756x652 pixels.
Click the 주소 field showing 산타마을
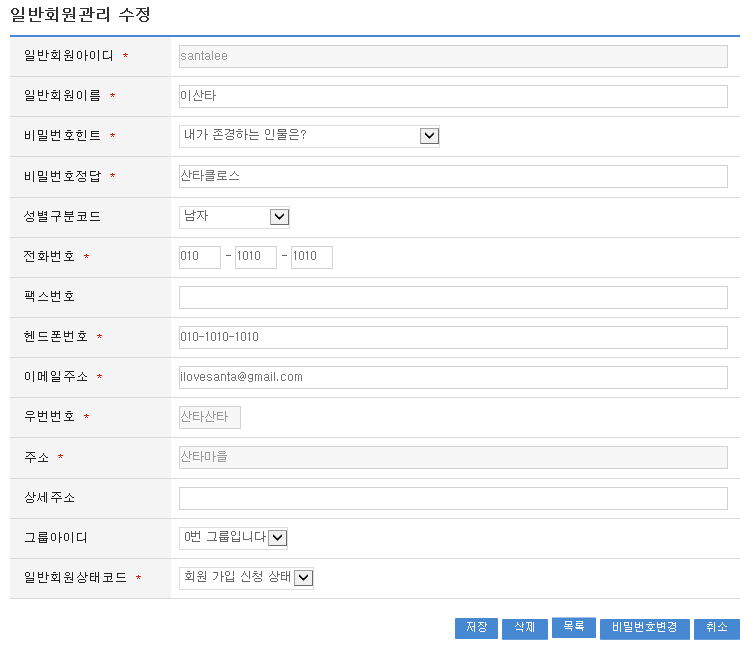pos(452,457)
